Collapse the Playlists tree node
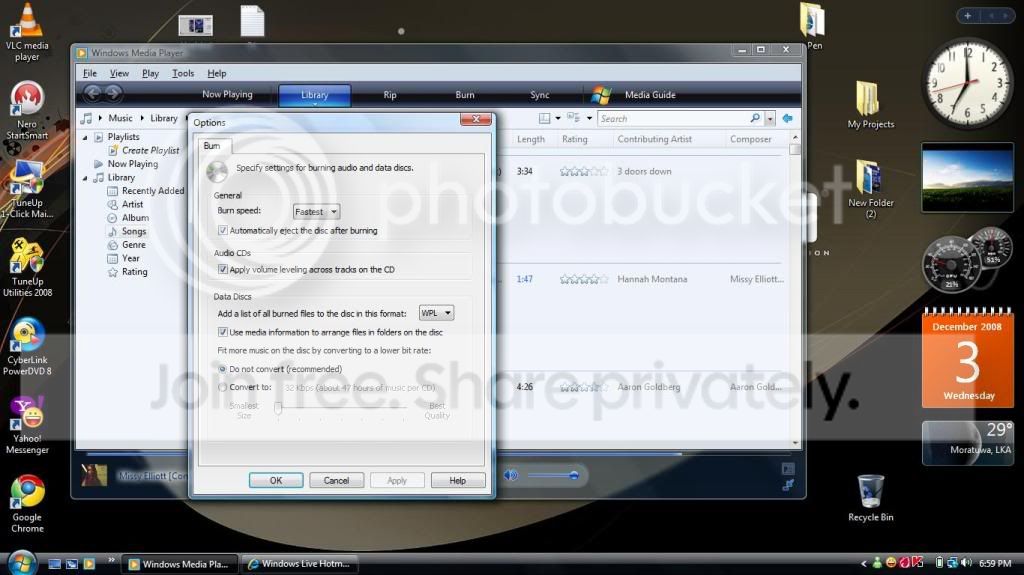This screenshot has width=1024, height=575. pos(85,137)
